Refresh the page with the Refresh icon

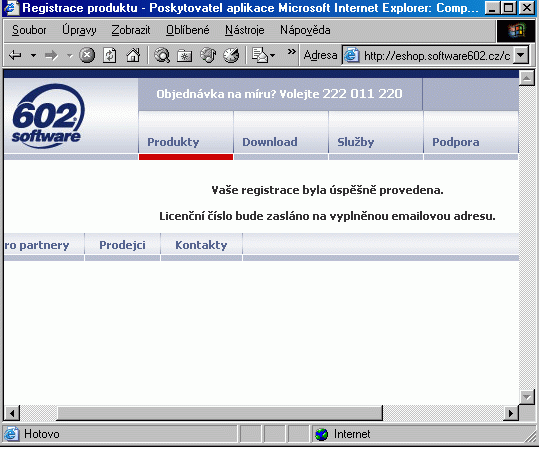point(109,55)
